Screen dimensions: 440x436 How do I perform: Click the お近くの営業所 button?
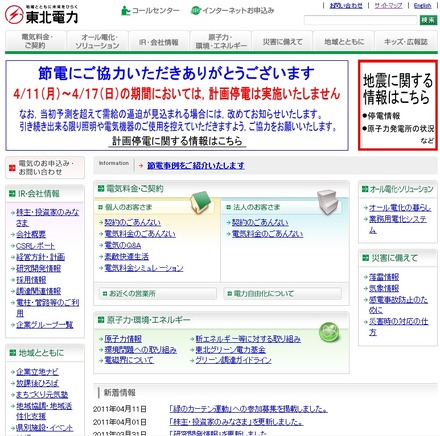(158, 294)
